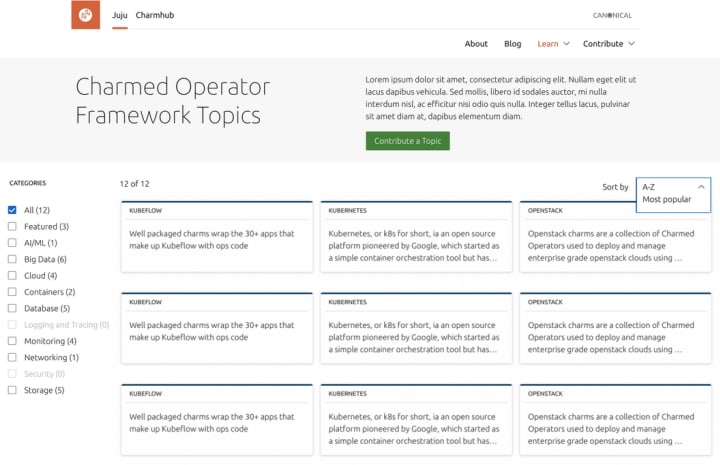Collapse the Sort by dropdown chevron
This screenshot has width=720, height=465.
click(701, 187)
